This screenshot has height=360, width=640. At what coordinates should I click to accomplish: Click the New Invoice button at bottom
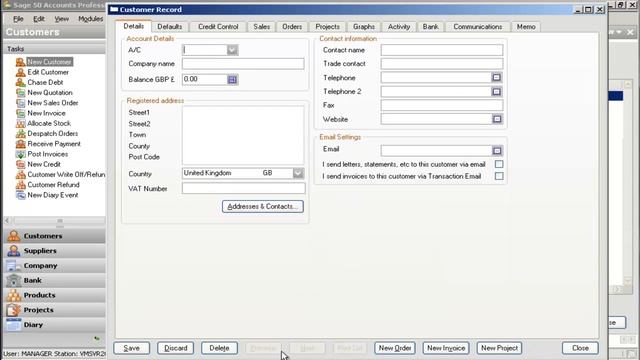point(446,348)
